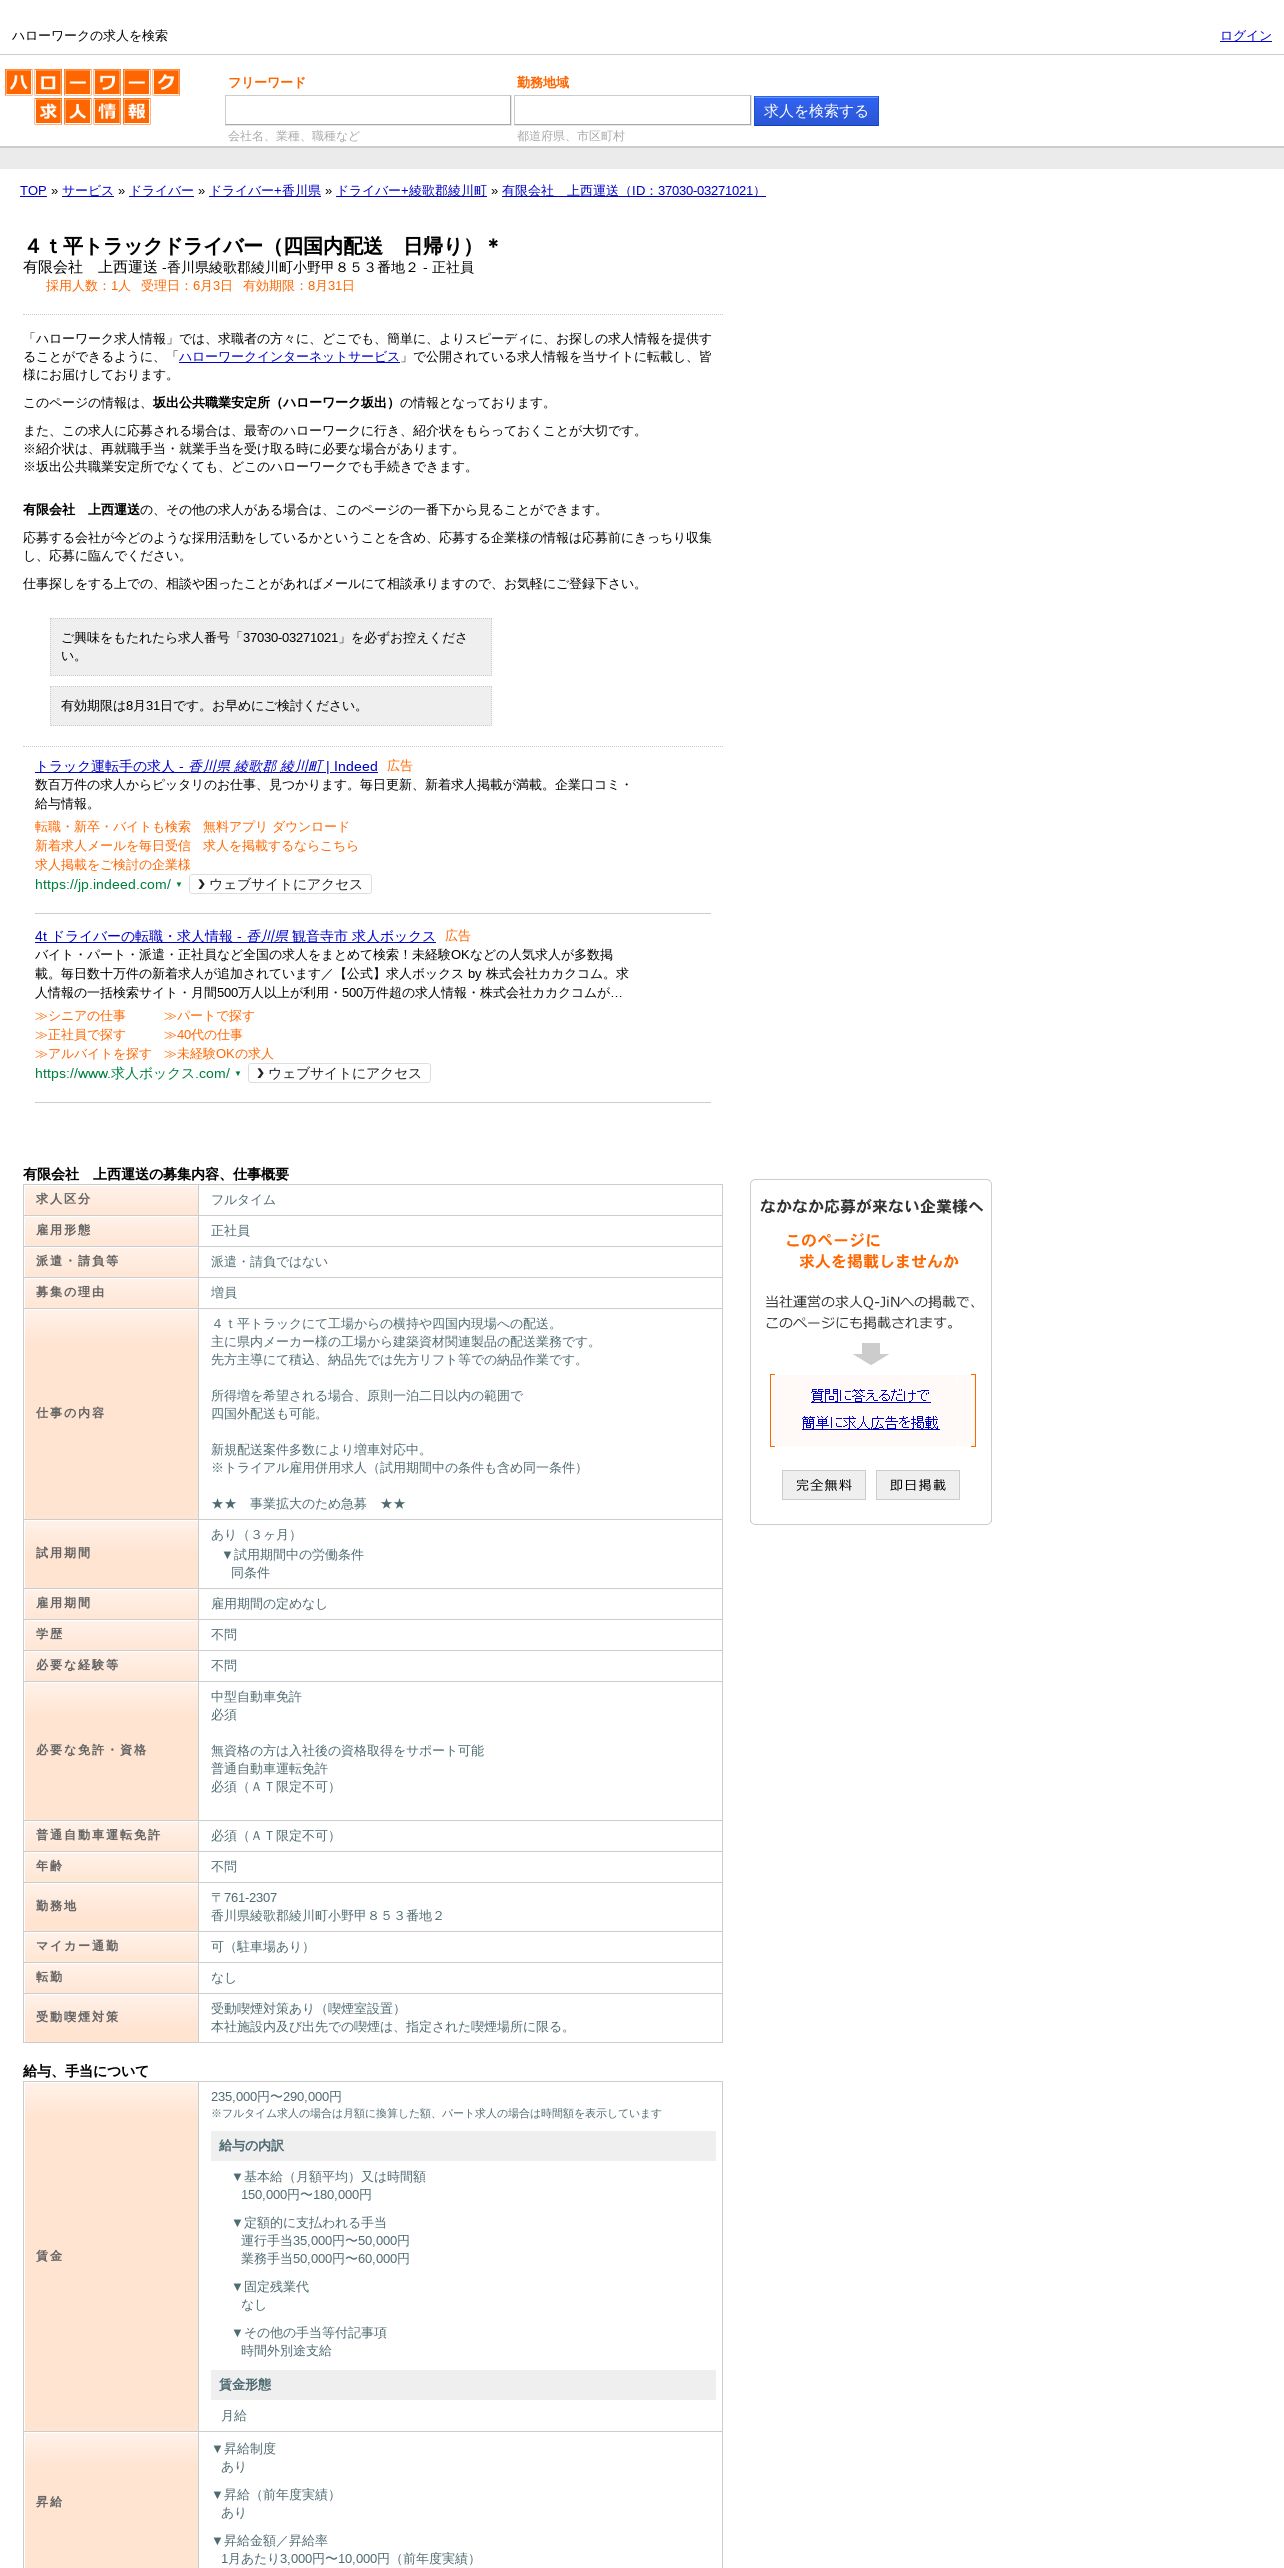The width and height of the screenshot is (1284, 2568).
Task: Open 転職・新卒・バイトも検索 ad sublink
Action: click(112, 827)
